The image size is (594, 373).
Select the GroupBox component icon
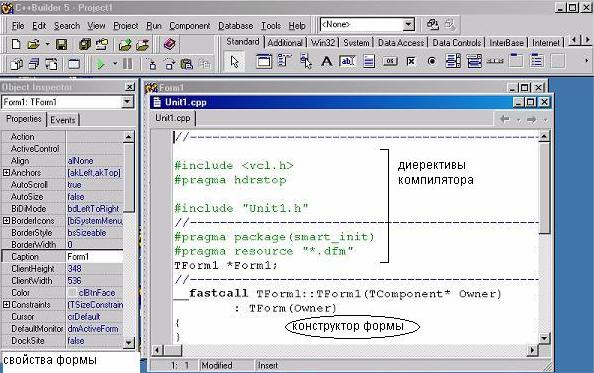coord(516,61)
